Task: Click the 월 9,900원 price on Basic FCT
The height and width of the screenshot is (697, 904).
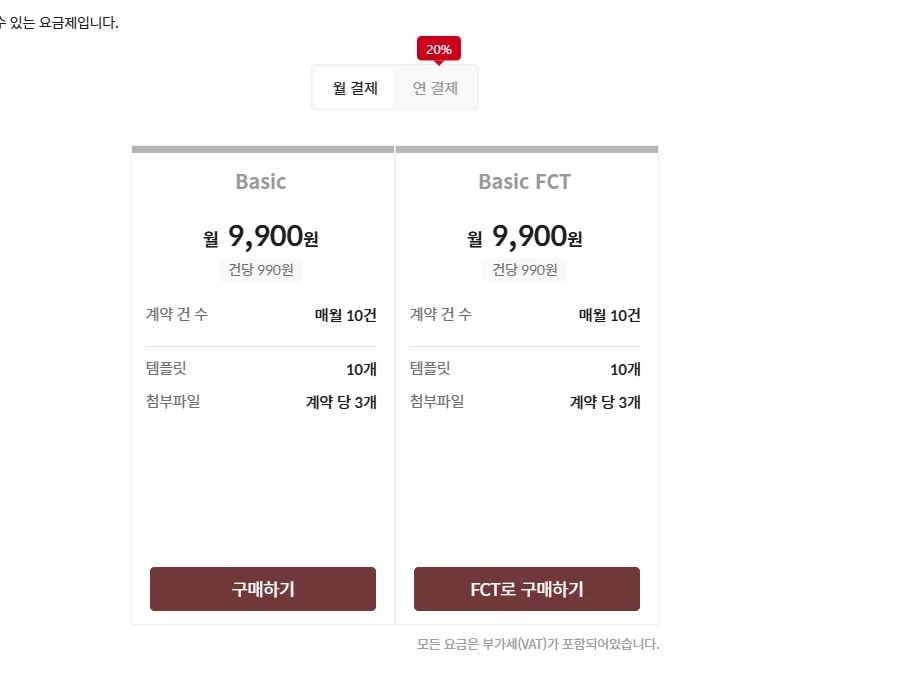Action: coord(524,236)
